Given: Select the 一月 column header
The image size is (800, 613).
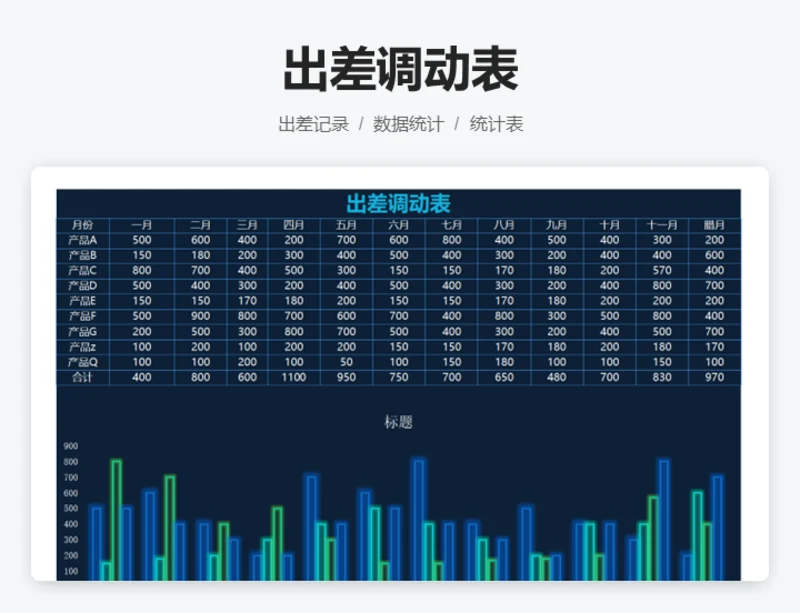Looking at the screenshot, I should [142, 225].
